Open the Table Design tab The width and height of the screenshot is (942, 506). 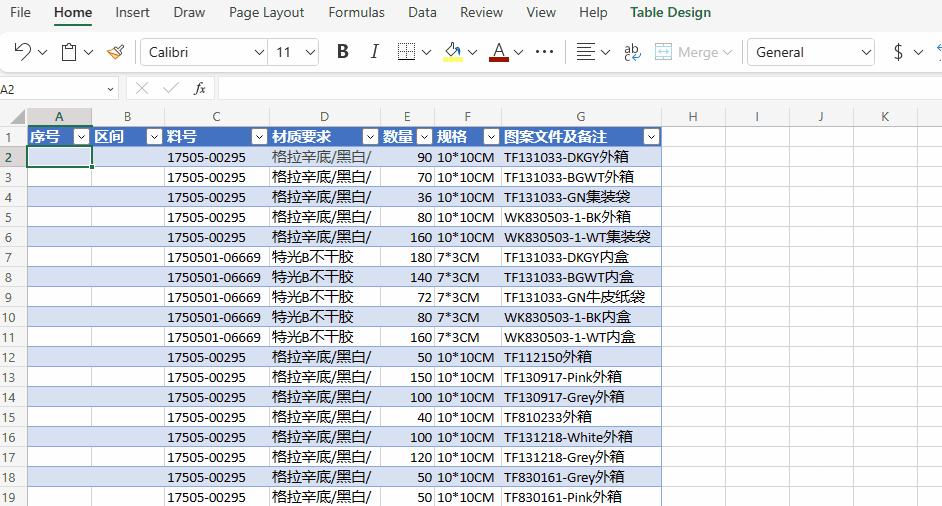pyautogui.click(x=670, y=13)
